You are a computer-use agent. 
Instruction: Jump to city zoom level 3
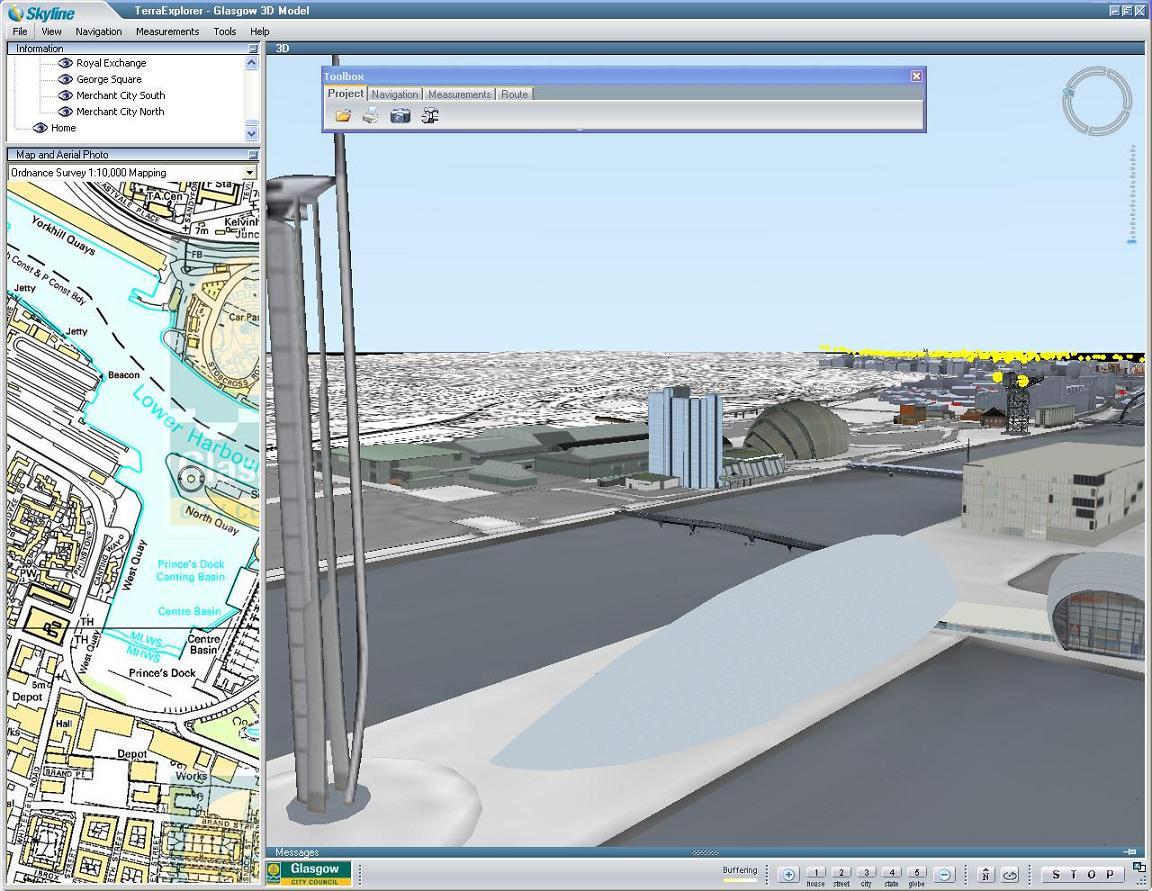pos(866,873)
